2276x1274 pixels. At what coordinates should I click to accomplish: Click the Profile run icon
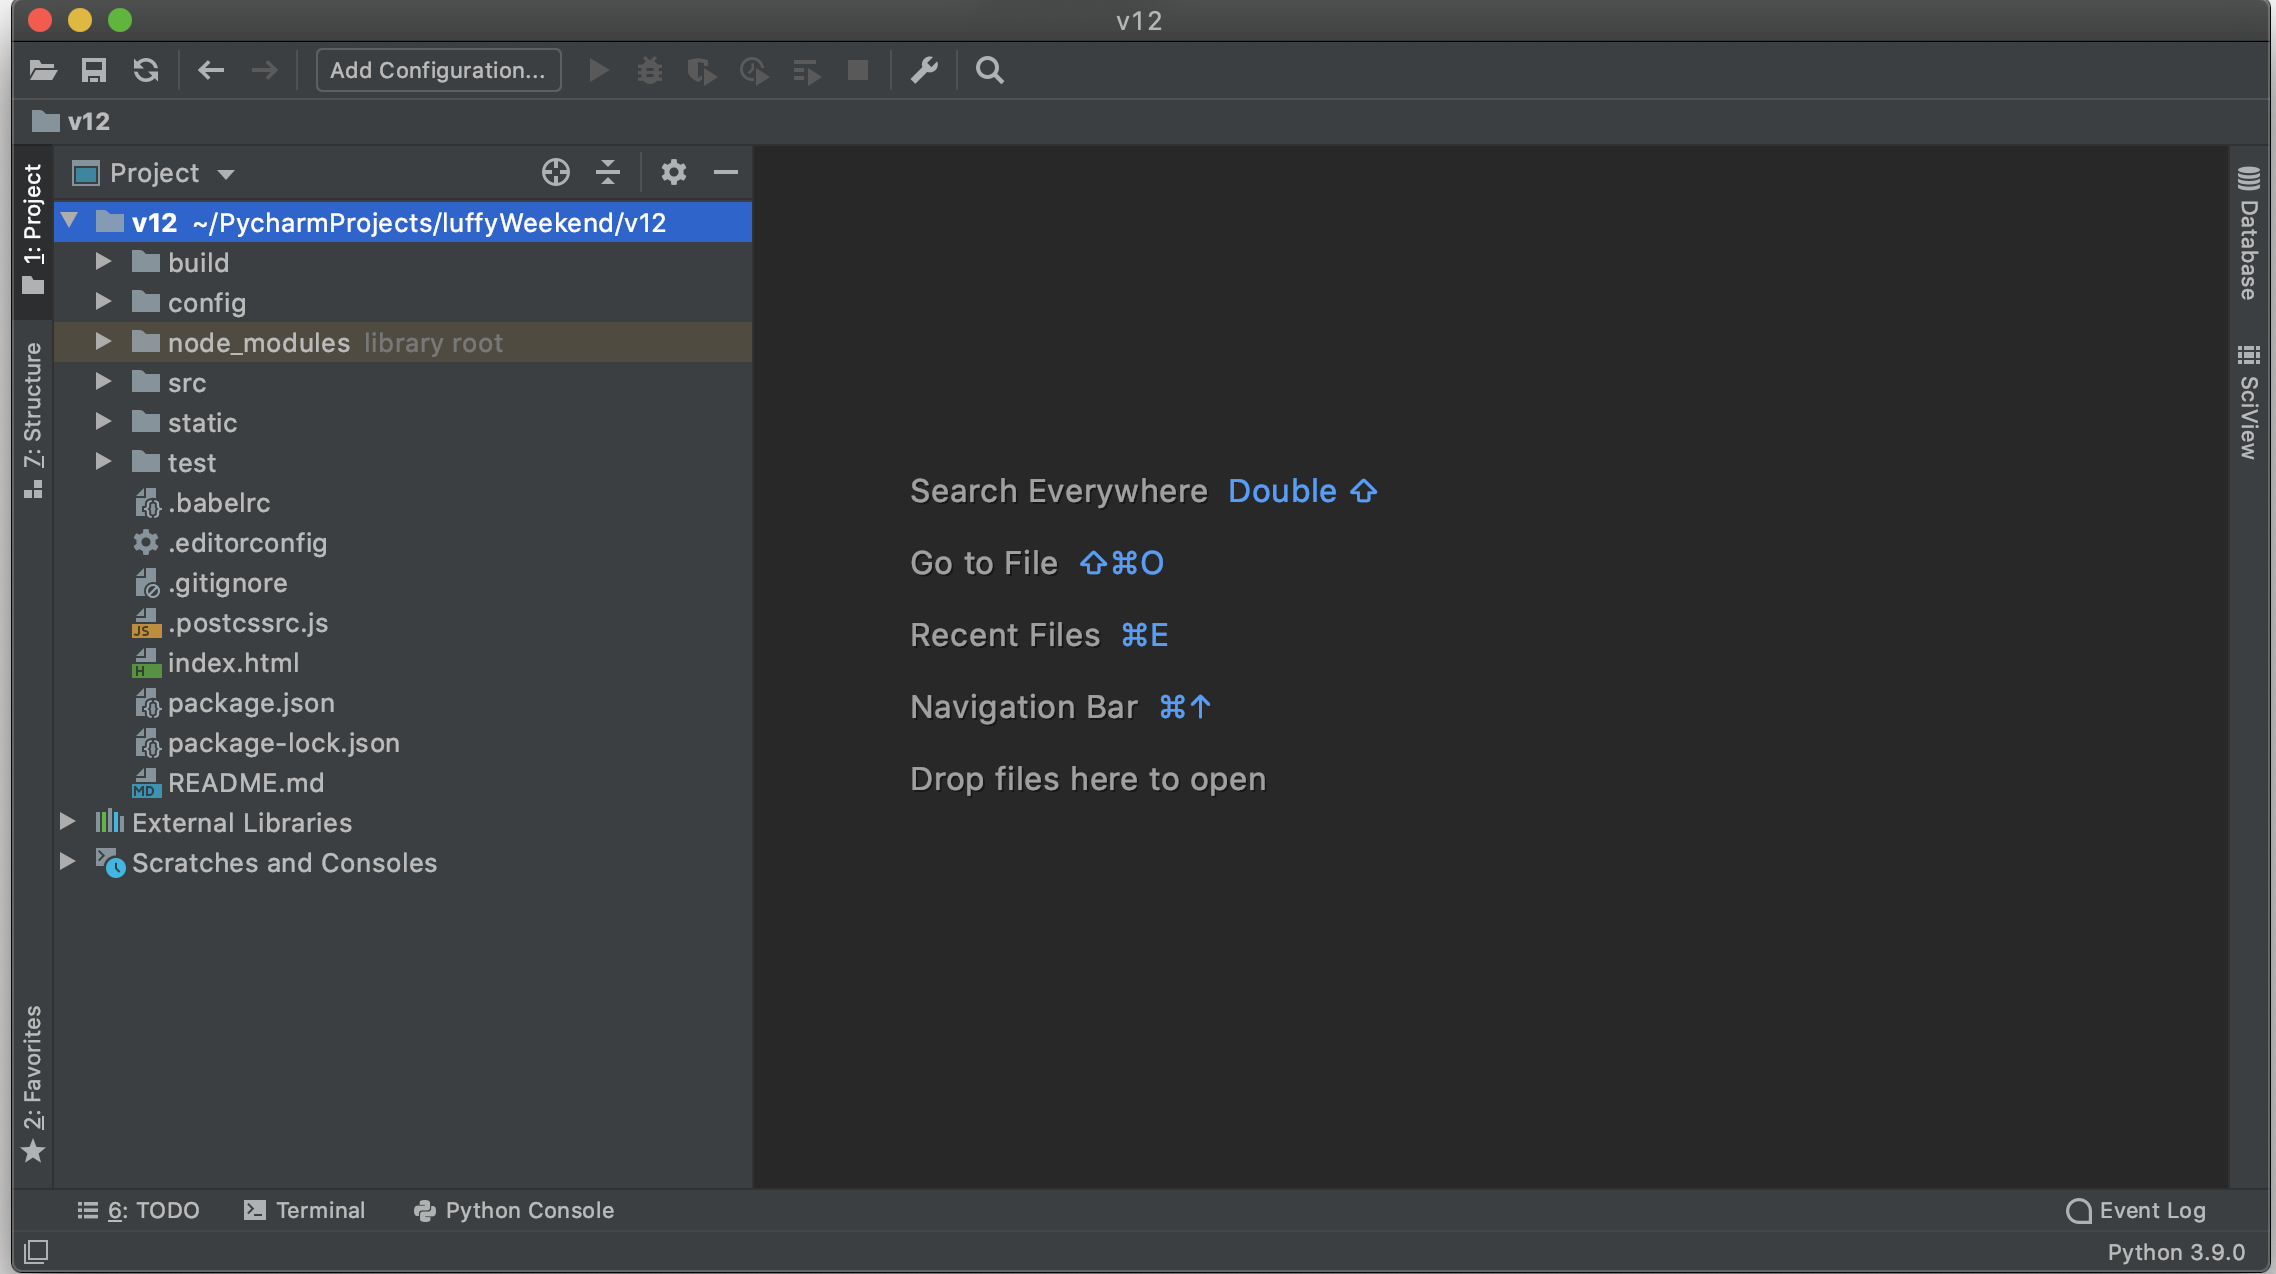tap(754, 70)
